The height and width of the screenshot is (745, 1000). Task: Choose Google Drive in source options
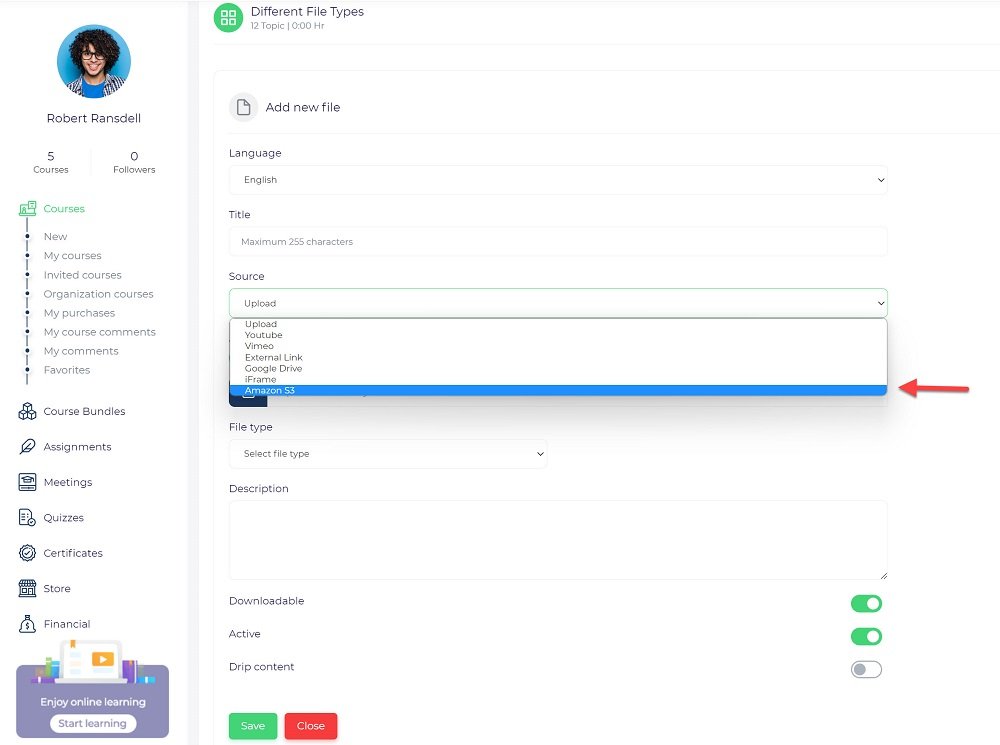click(x=273, y=368)
